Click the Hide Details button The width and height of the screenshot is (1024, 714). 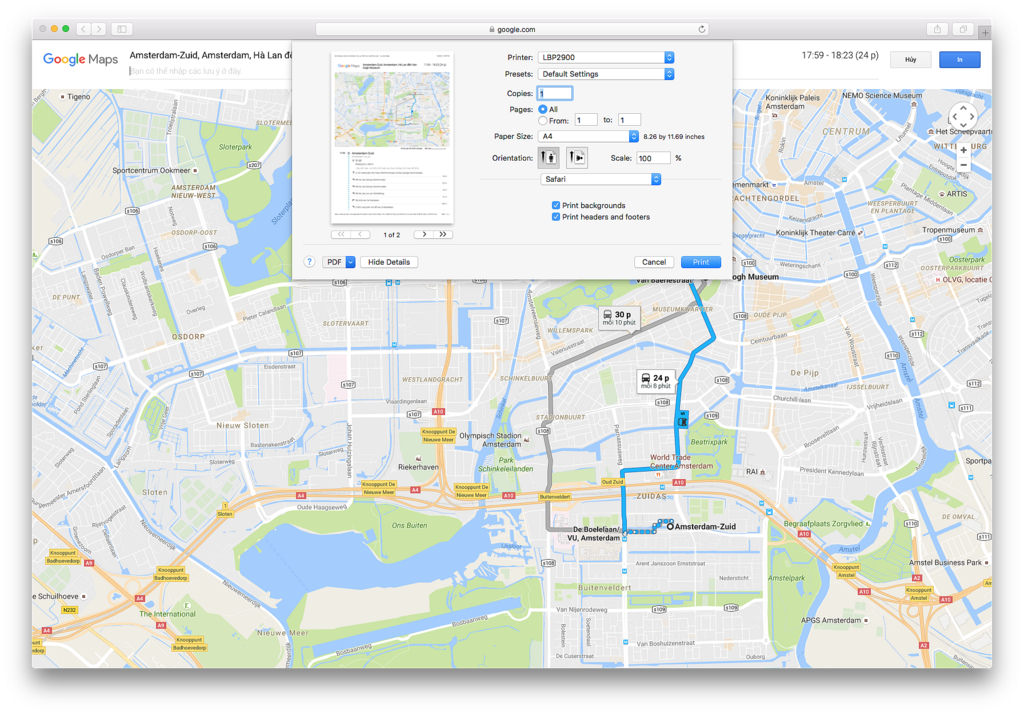click(389, 262)
